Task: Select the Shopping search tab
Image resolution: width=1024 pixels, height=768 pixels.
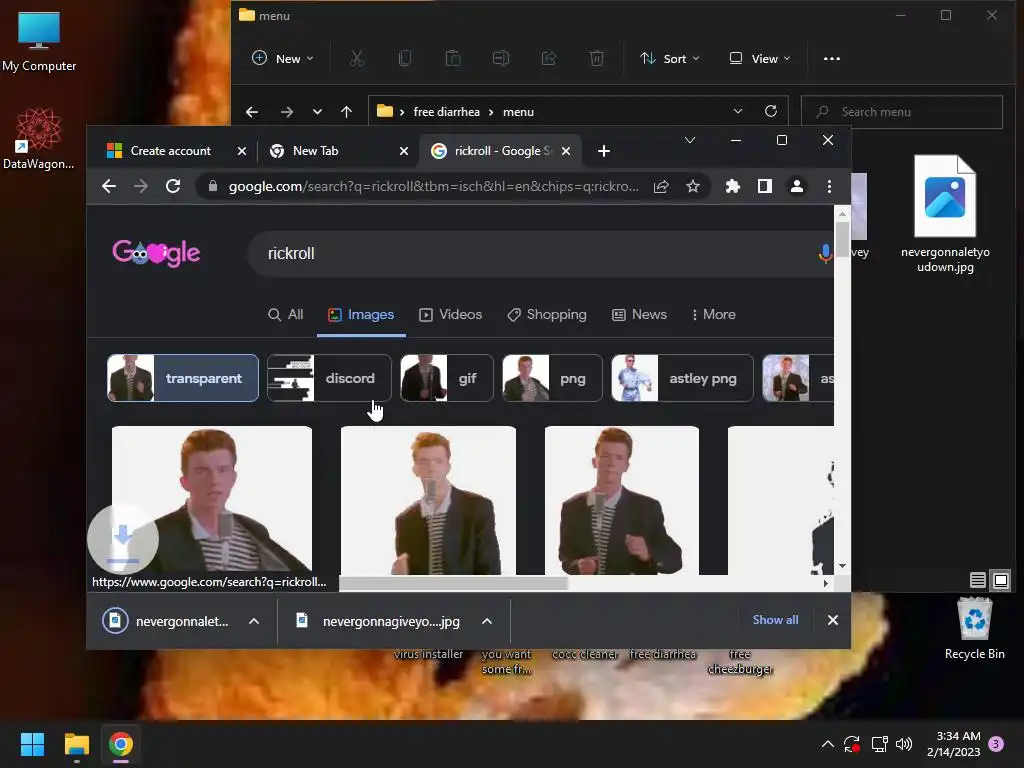Action: 547,315
